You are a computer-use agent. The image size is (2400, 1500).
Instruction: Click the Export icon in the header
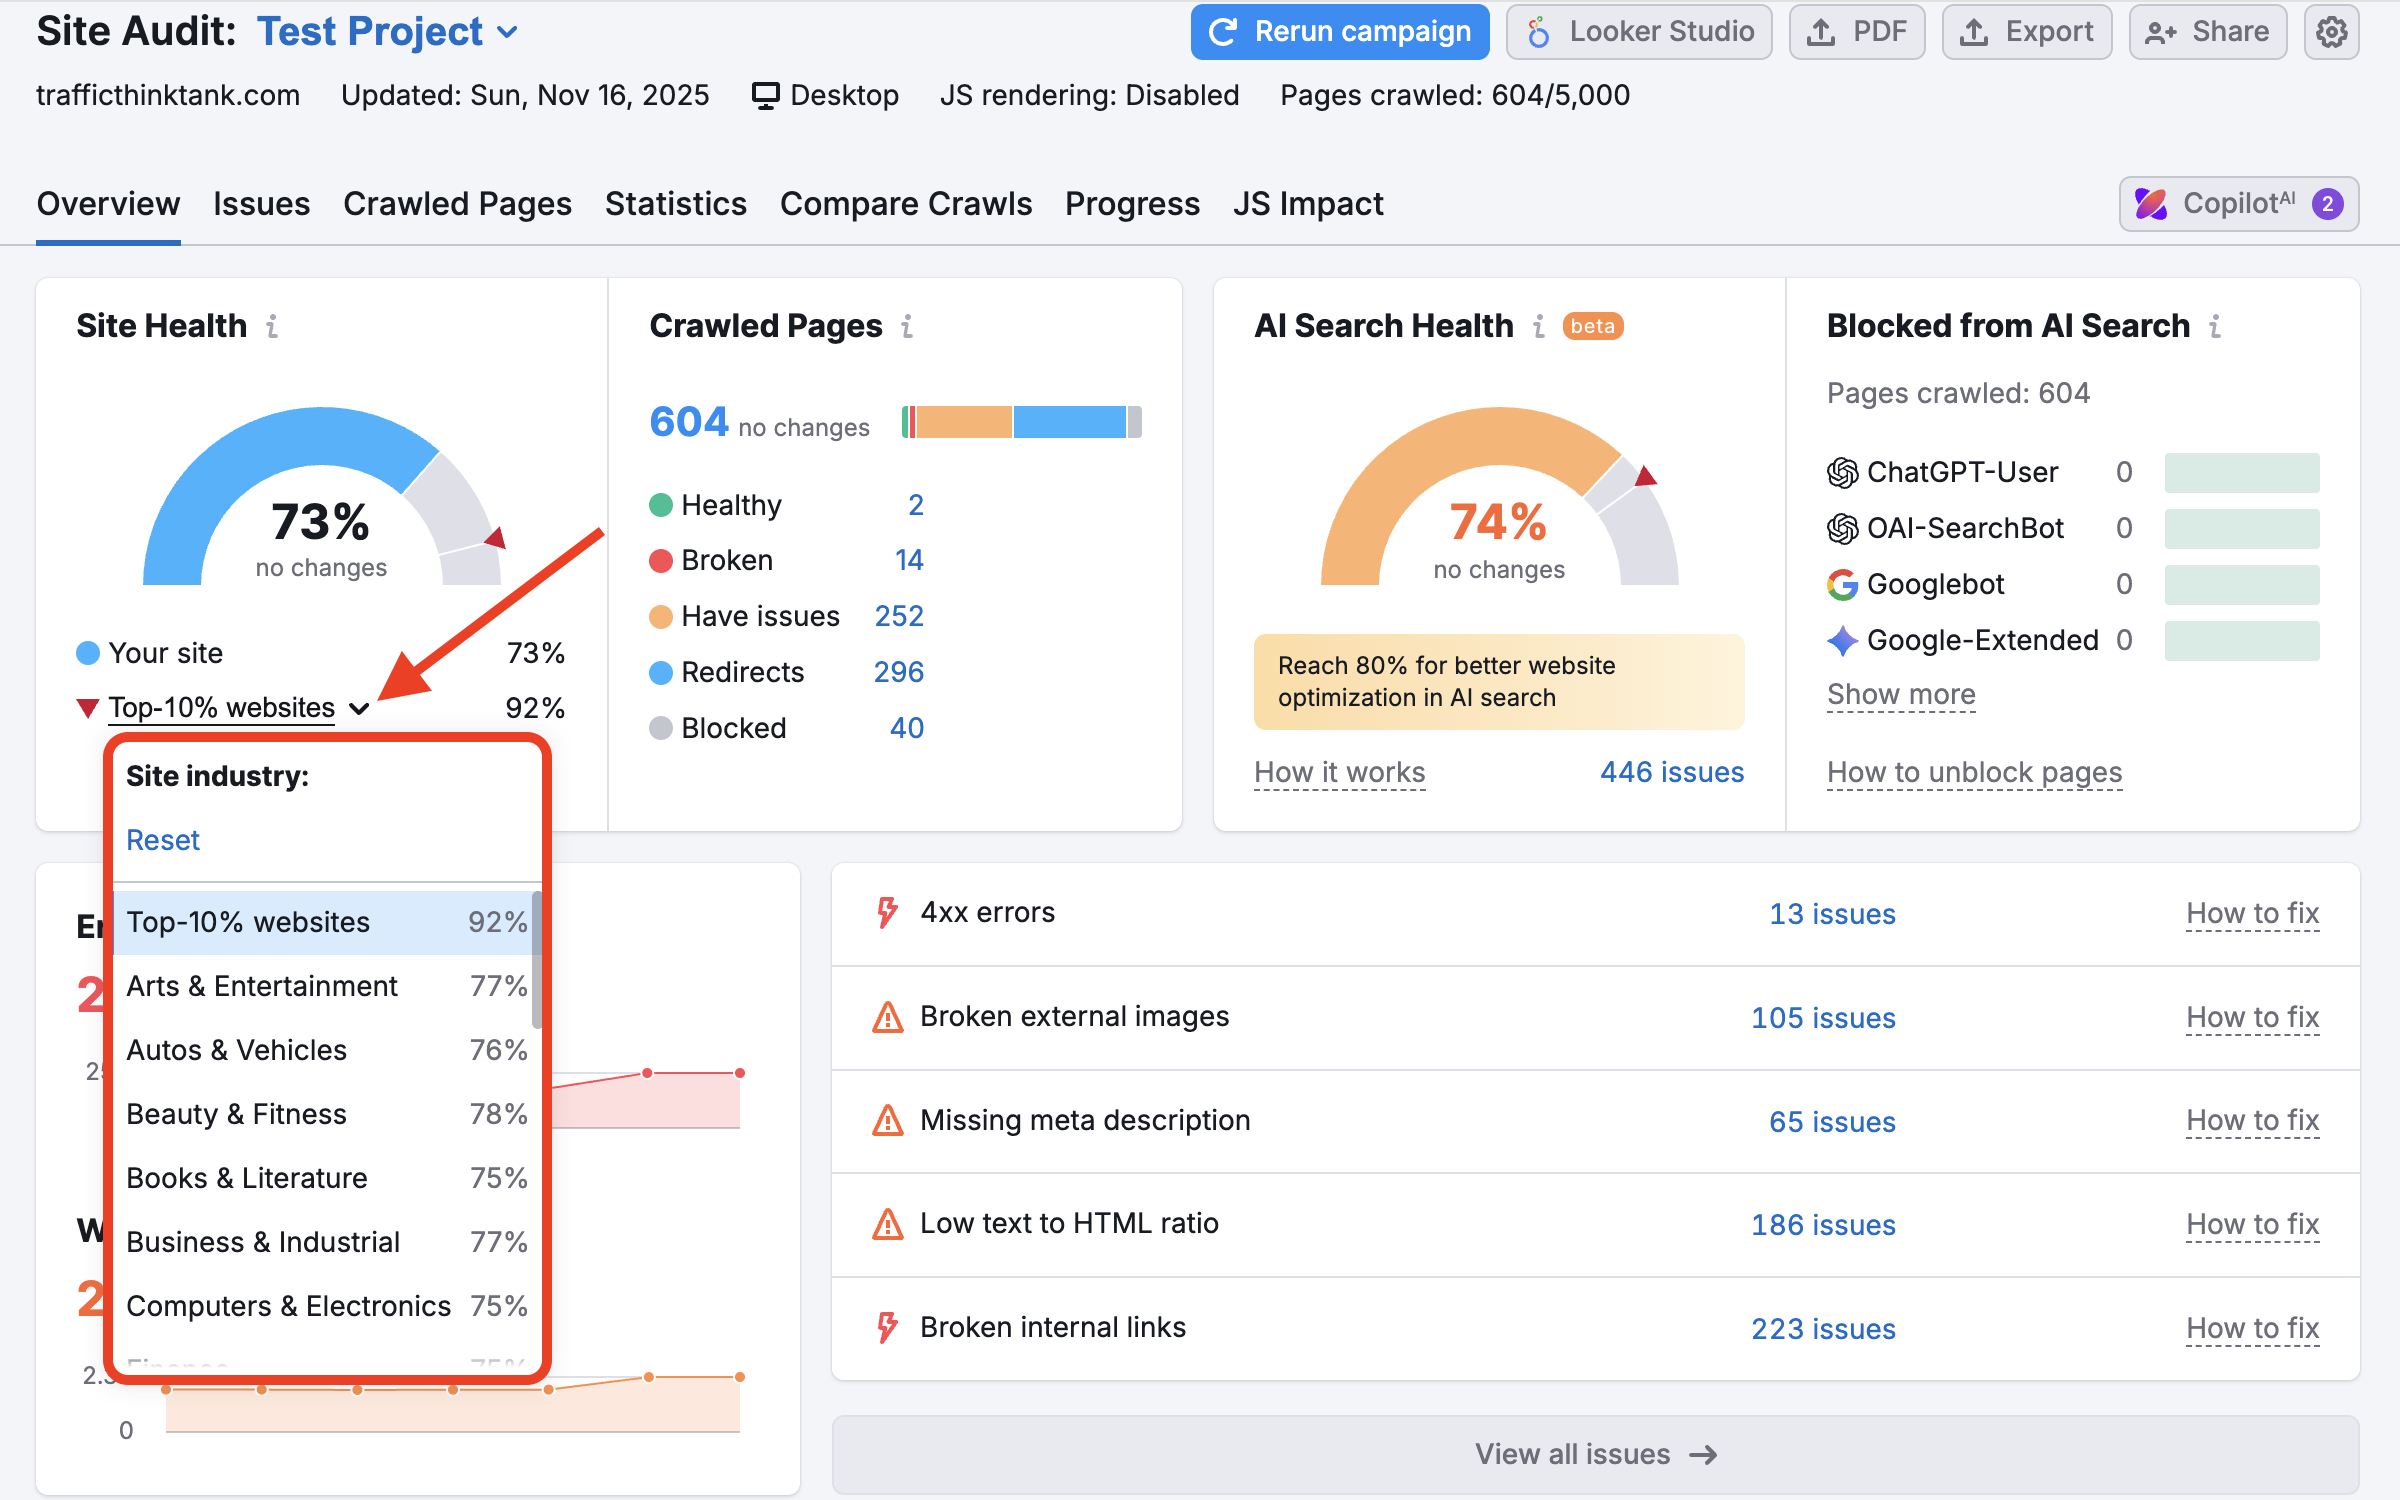[x=1977, y=31]
